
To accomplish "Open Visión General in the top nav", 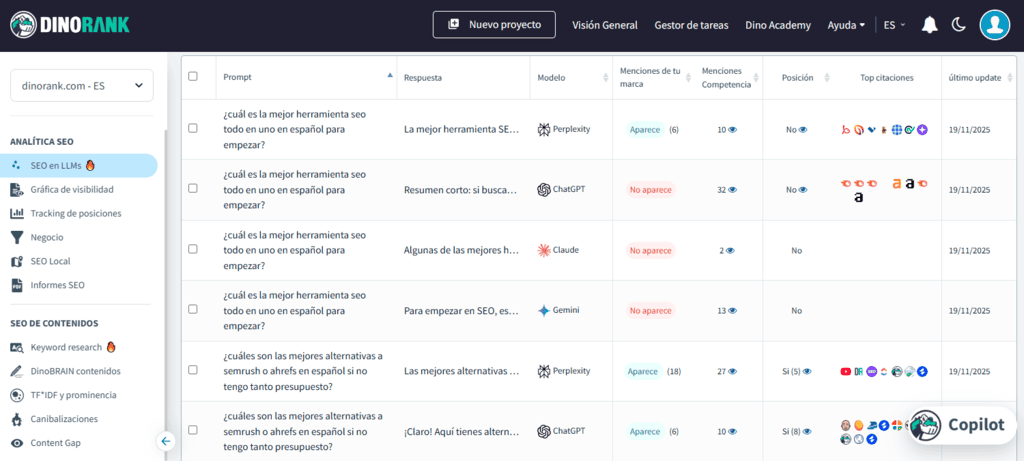I will 605,25.
